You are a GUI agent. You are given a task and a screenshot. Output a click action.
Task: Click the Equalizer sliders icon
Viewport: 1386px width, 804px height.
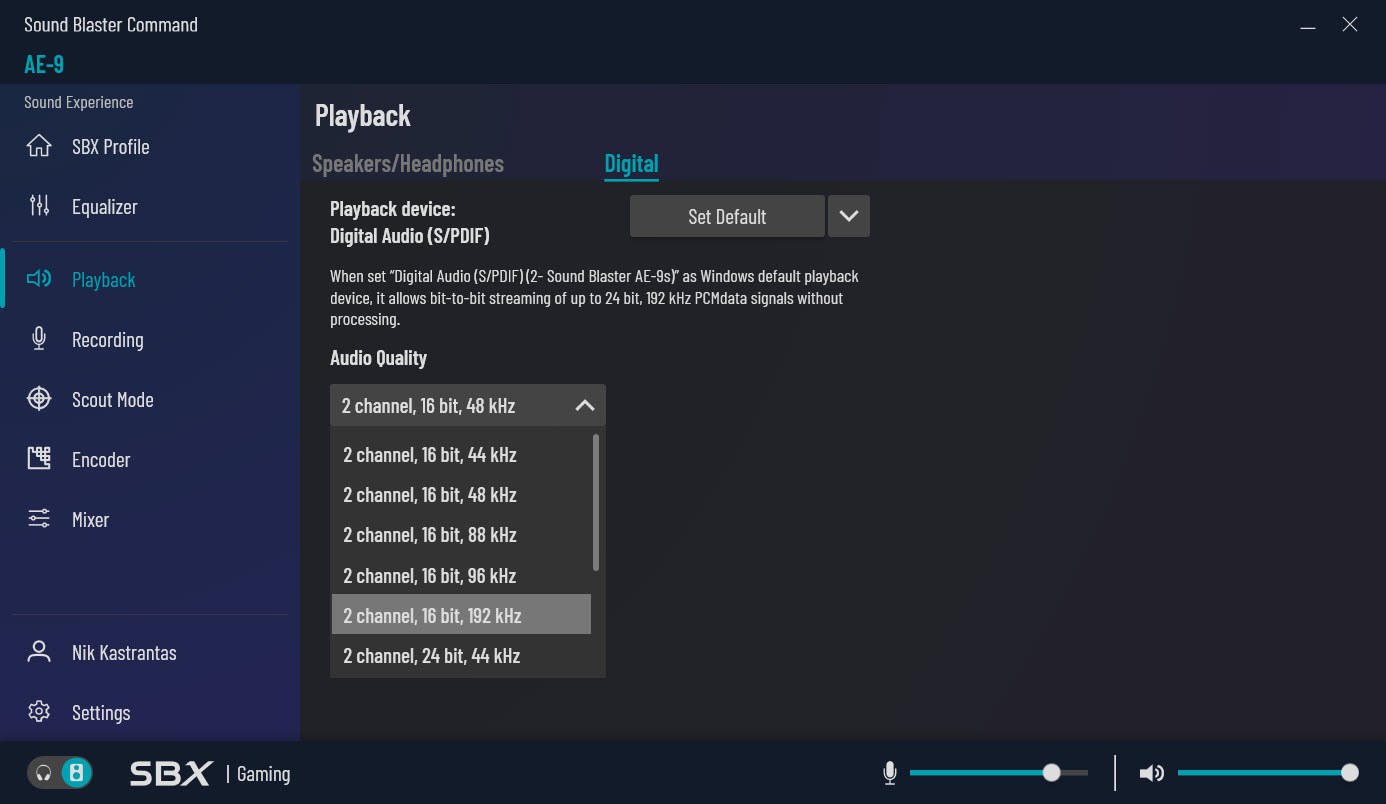coord(39,206)
